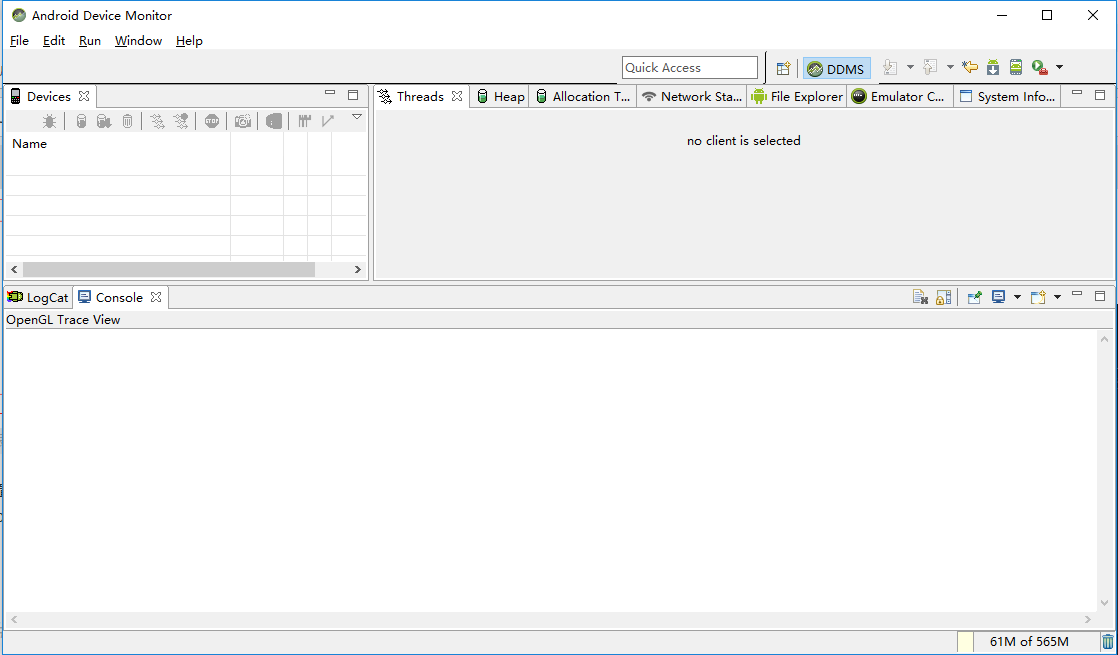1118x655 pixels.
Task: Maximize the Threads panel group
Action: coord(1100,94)
